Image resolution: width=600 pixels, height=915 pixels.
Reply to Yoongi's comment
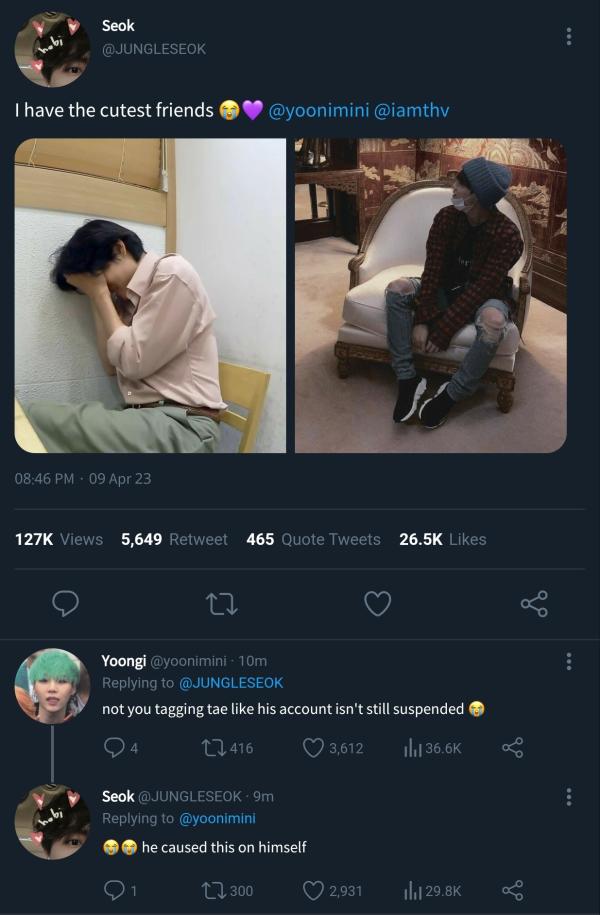113,747
